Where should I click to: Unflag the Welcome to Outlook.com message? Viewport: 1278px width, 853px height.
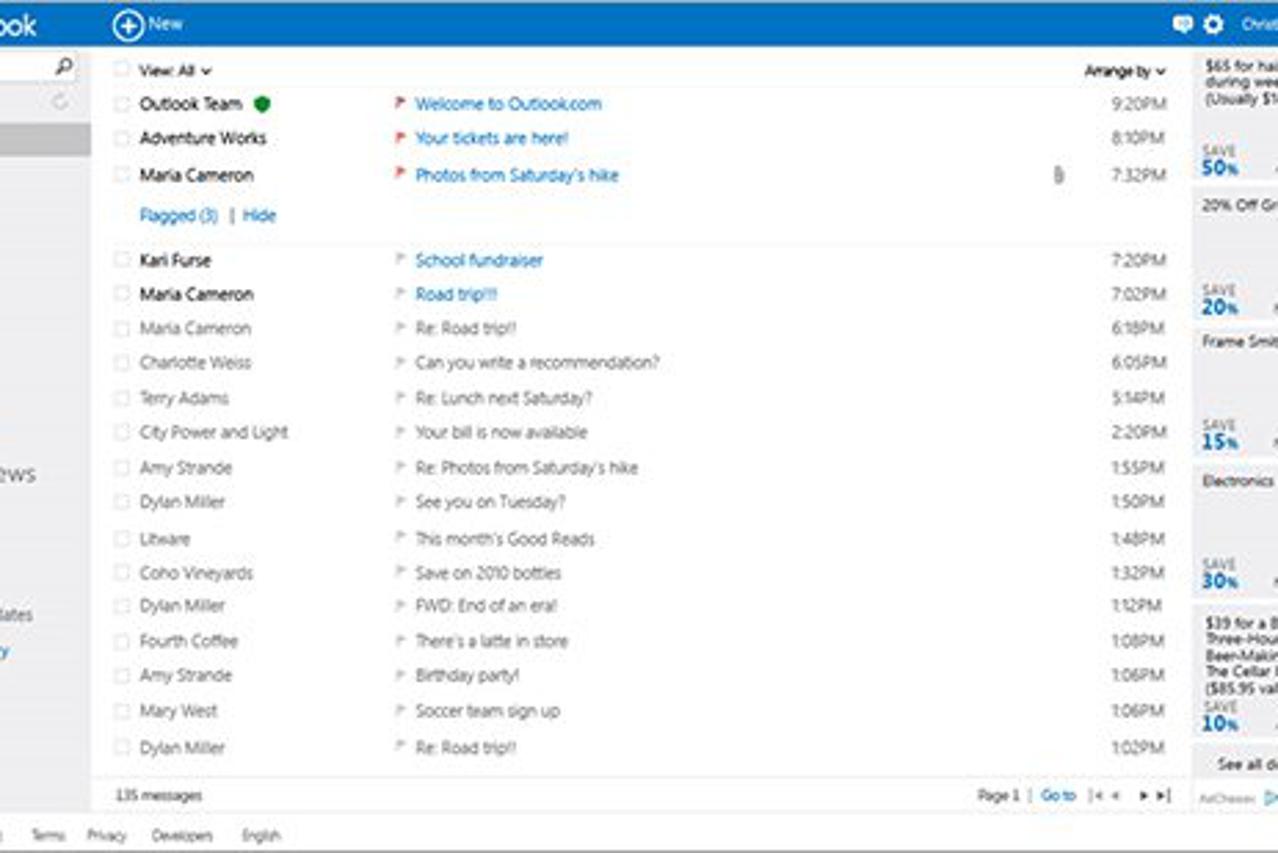tap(400, 103)
